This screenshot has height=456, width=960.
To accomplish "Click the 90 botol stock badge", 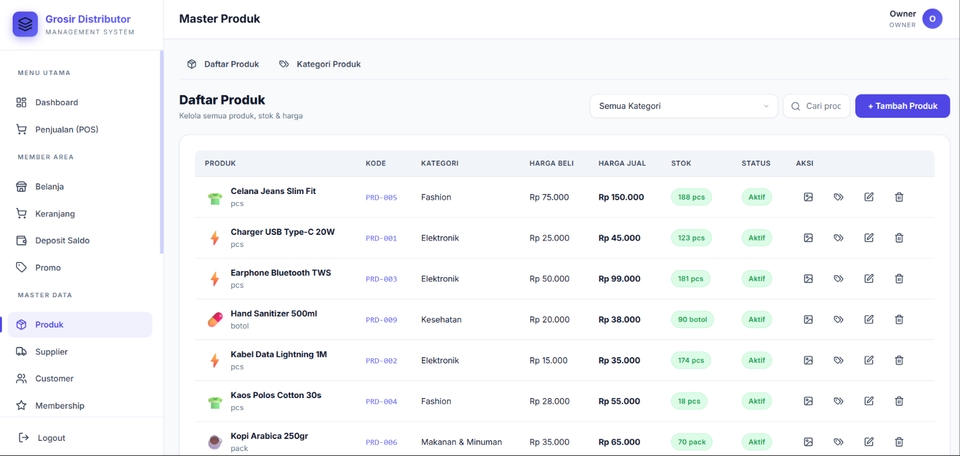I will (692, 320).
